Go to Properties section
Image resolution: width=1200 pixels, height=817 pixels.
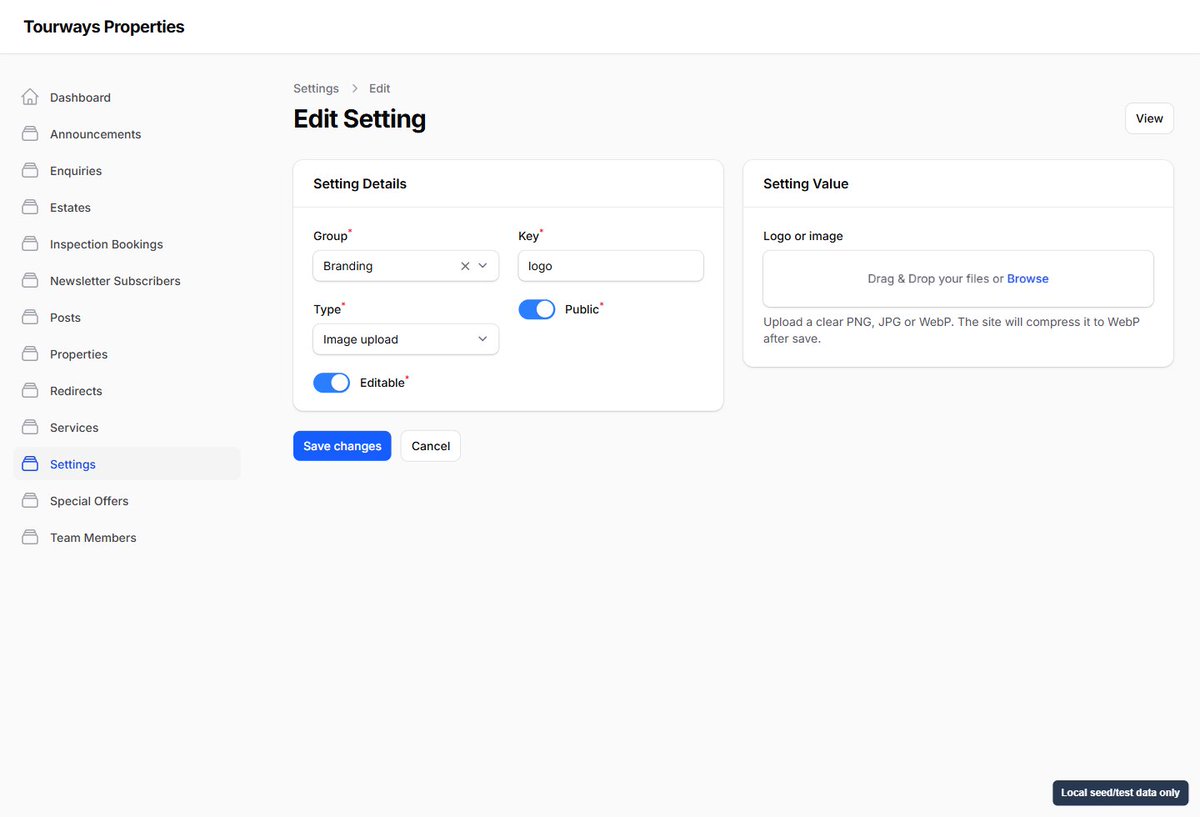[x=127, y=354]
